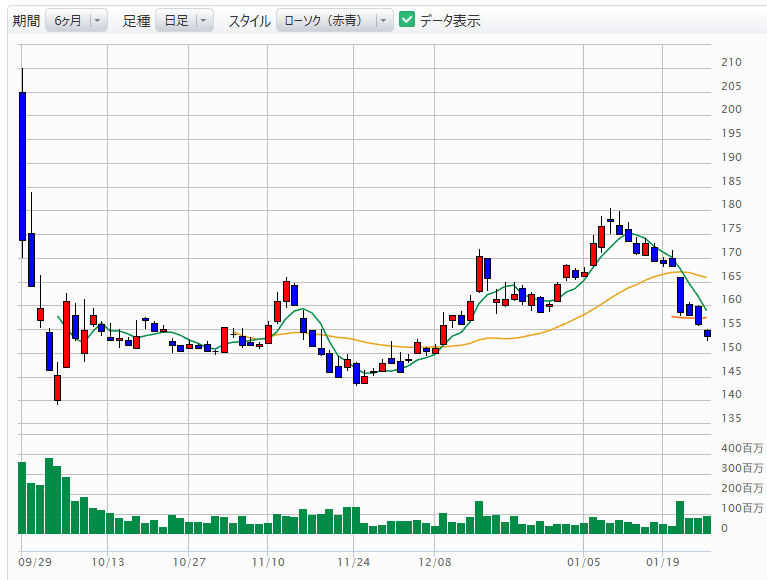
Task: Click the 210 price axis label
Action: [731, 62]
